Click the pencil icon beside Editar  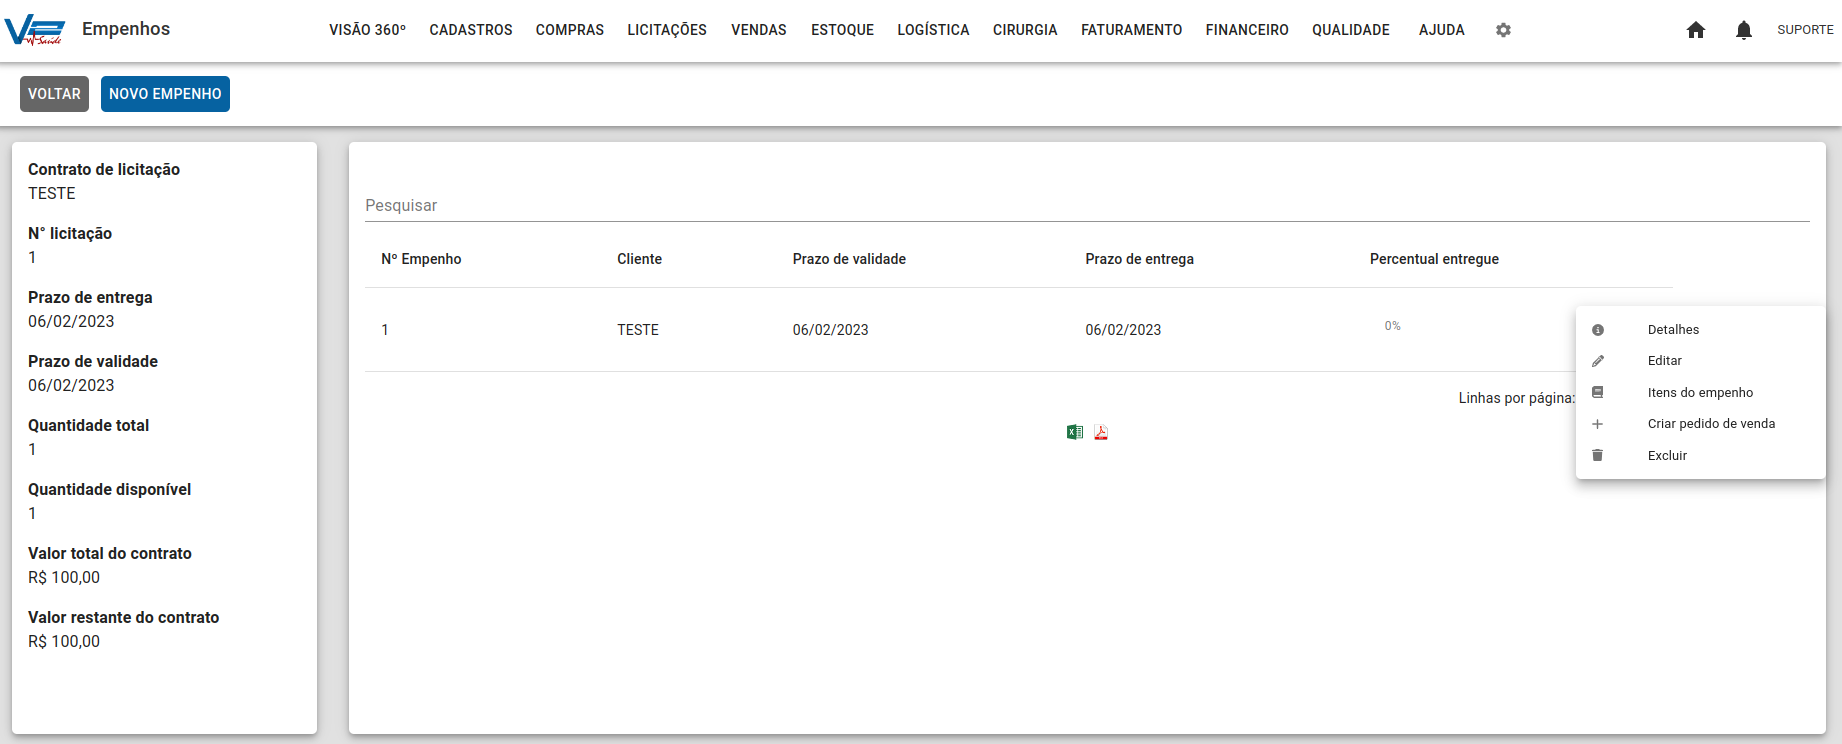pos(1598,361)
